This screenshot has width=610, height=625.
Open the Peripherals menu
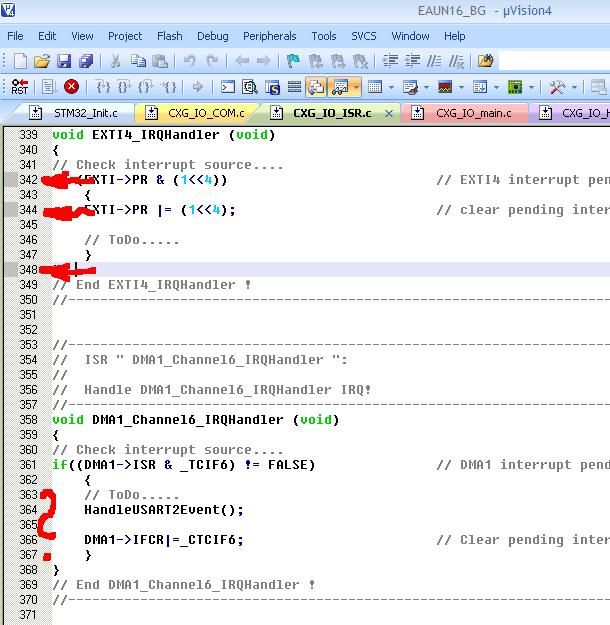[270, 36]
